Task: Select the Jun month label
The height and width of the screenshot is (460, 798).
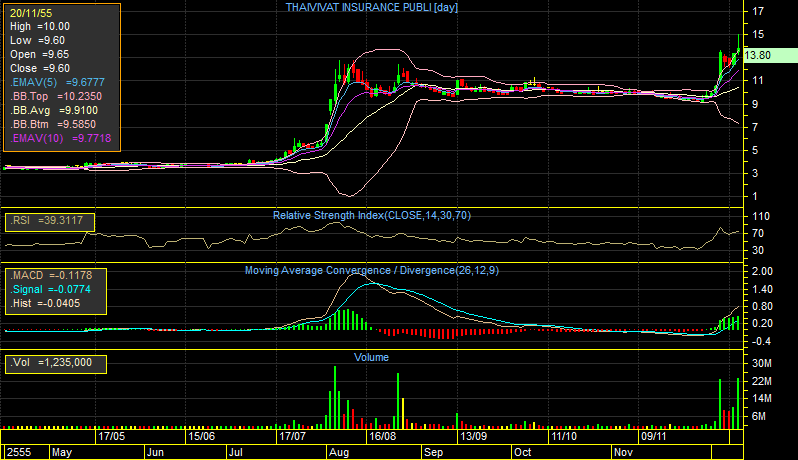Action: pyautogui.click(x=155, y=452)
